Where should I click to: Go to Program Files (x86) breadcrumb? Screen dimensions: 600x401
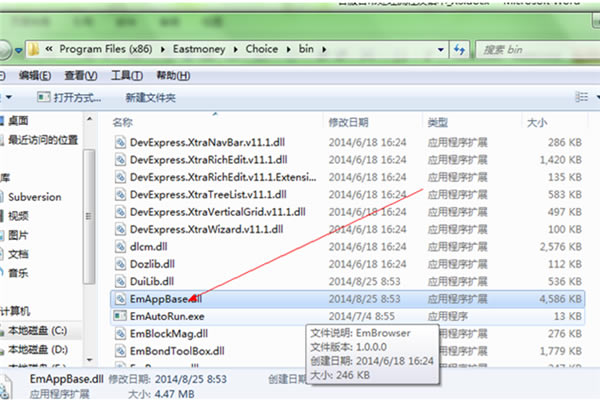(106, 49)
